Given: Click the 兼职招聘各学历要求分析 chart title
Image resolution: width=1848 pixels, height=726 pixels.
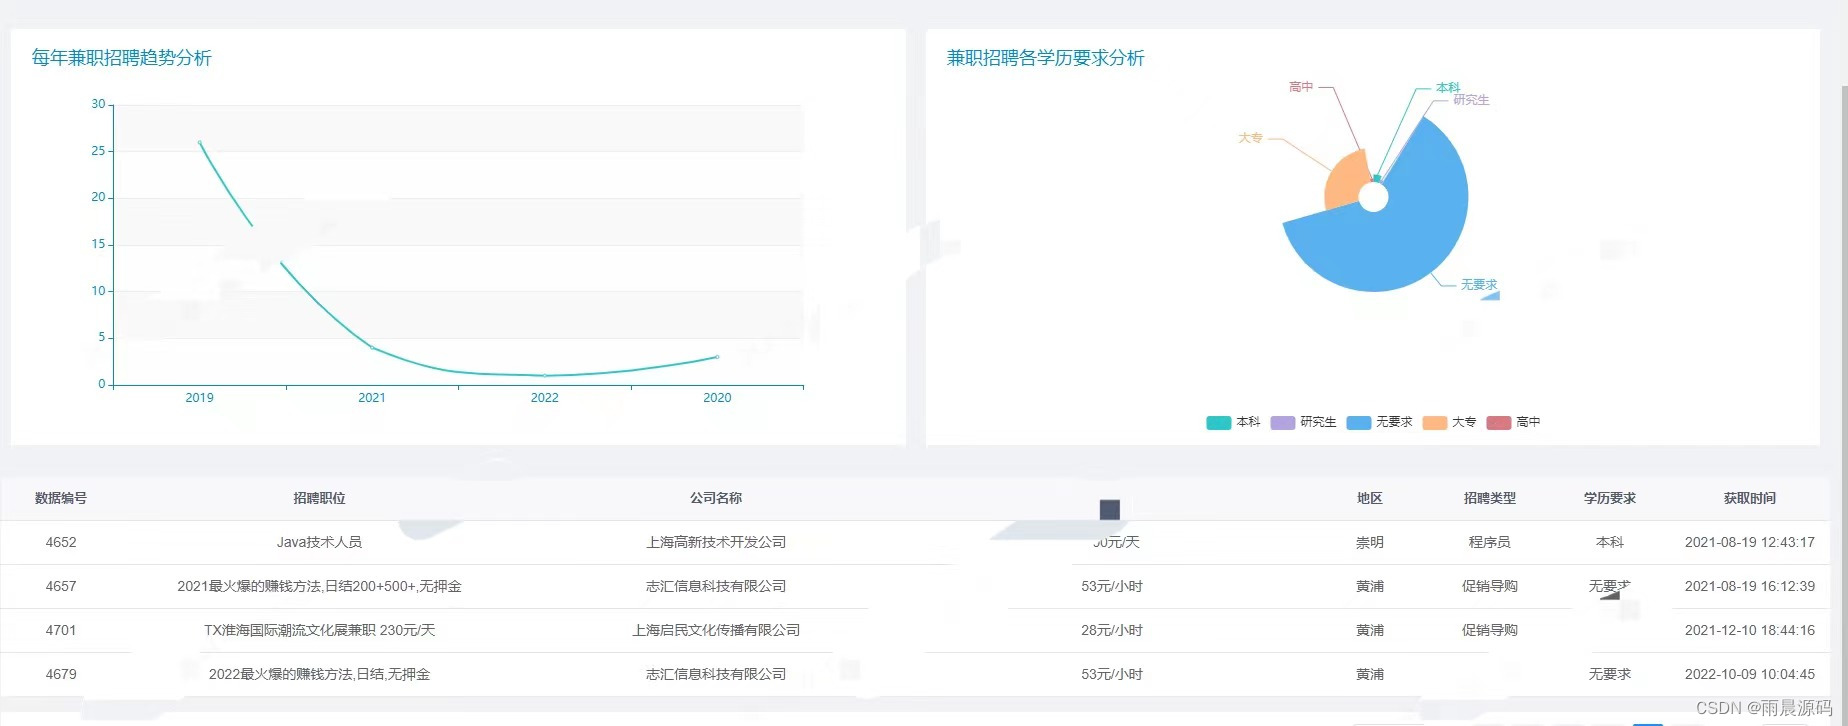Looking at the screenshot, I should [1045, 58].
